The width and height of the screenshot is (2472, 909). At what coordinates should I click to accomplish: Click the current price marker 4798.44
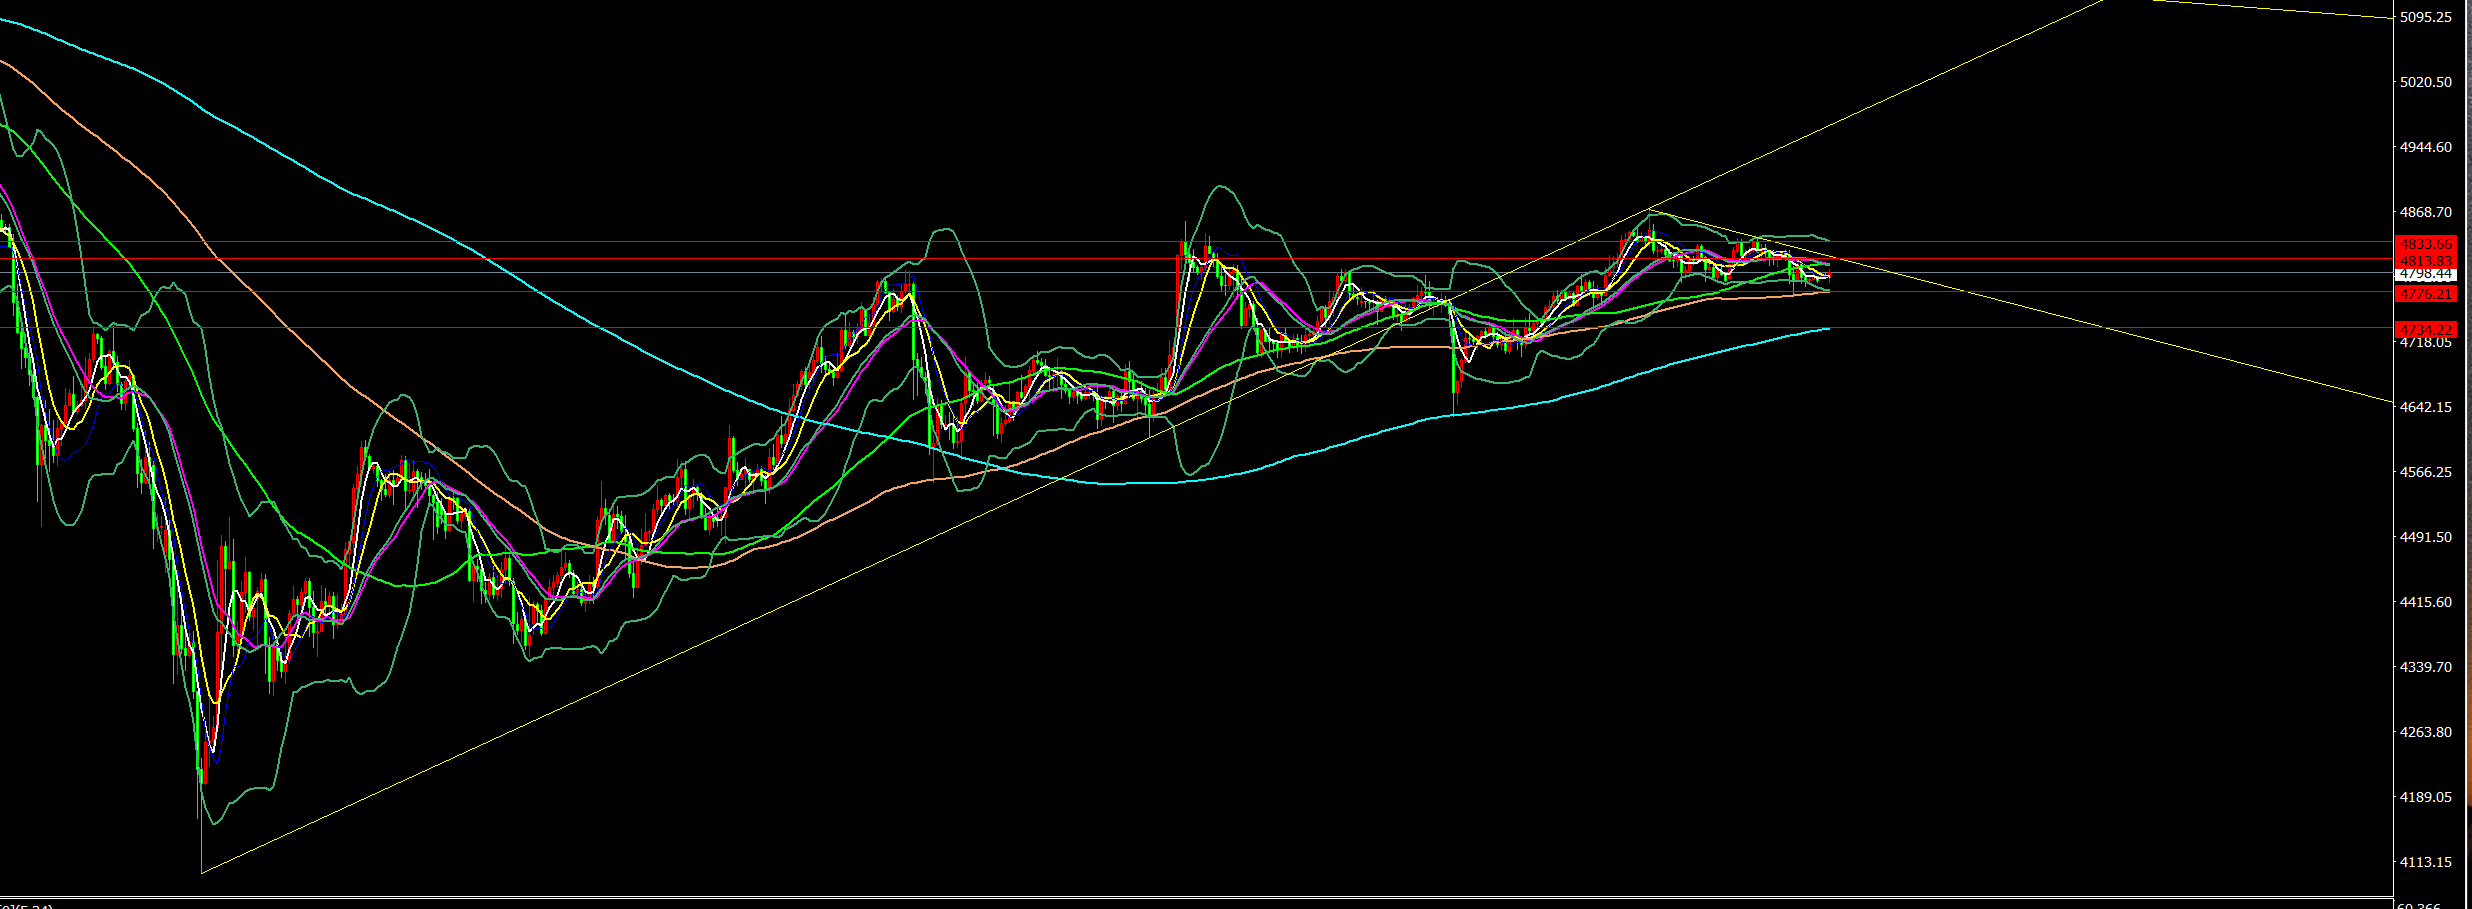click(x=2440, y=276)
